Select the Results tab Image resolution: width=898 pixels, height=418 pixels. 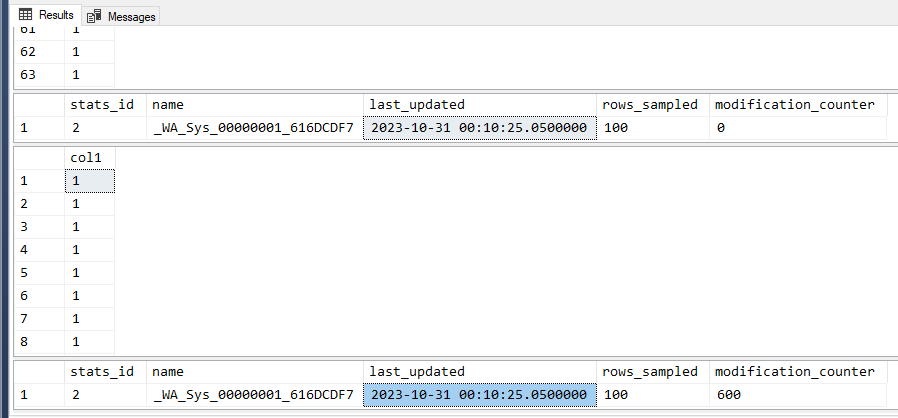[x=56, y=16]
